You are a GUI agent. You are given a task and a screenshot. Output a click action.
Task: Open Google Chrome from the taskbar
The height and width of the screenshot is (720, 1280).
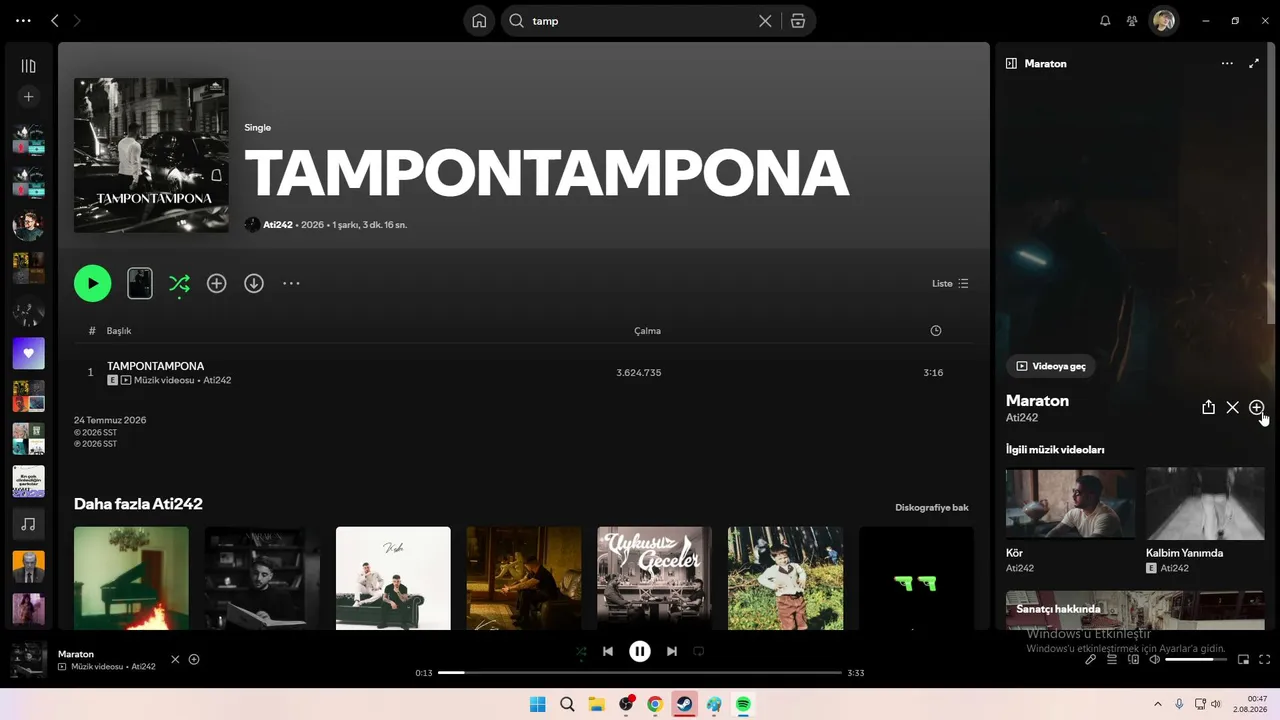pyautogui.click(x=655, y=704)
